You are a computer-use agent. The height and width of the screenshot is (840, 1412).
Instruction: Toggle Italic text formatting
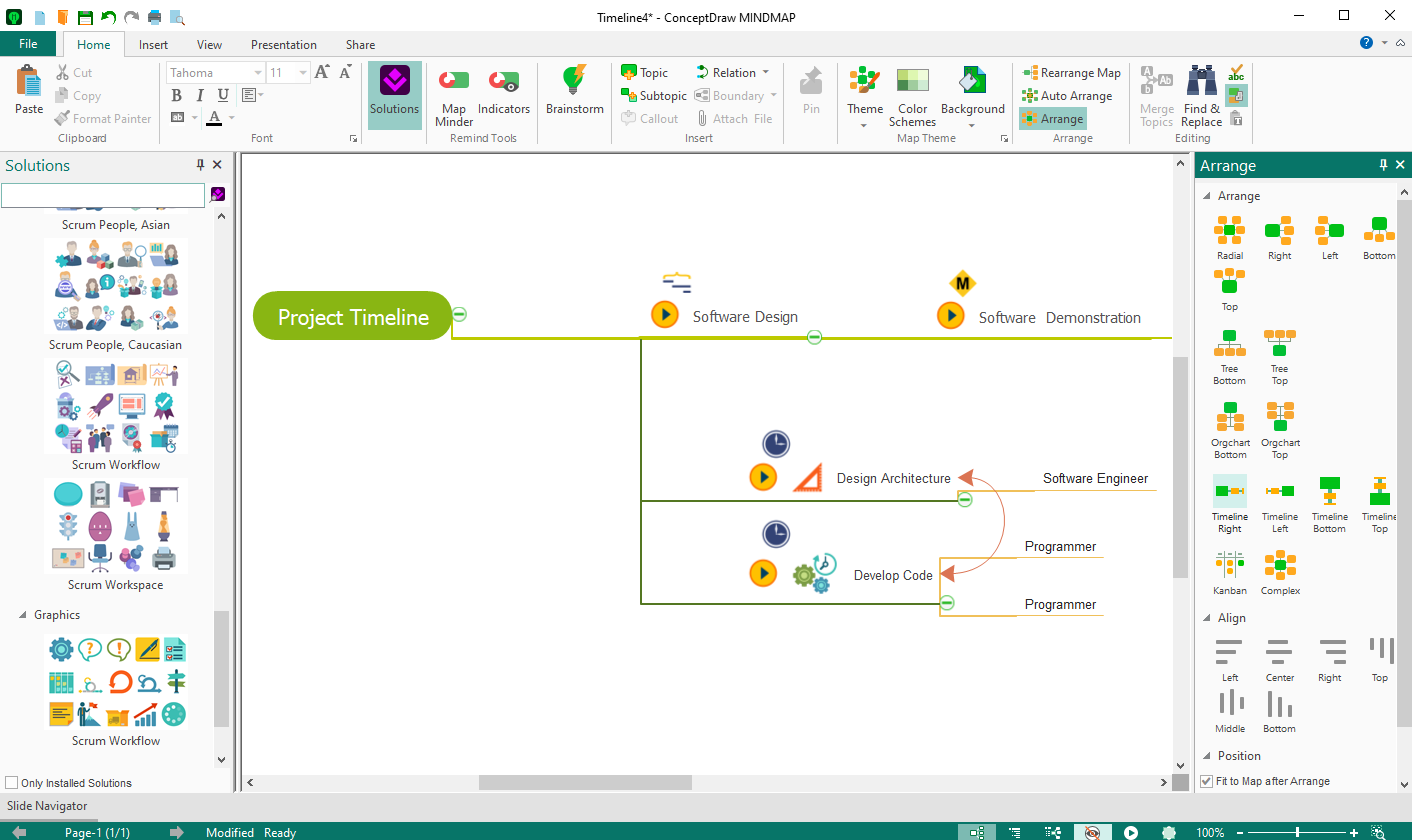coord(199,95)
